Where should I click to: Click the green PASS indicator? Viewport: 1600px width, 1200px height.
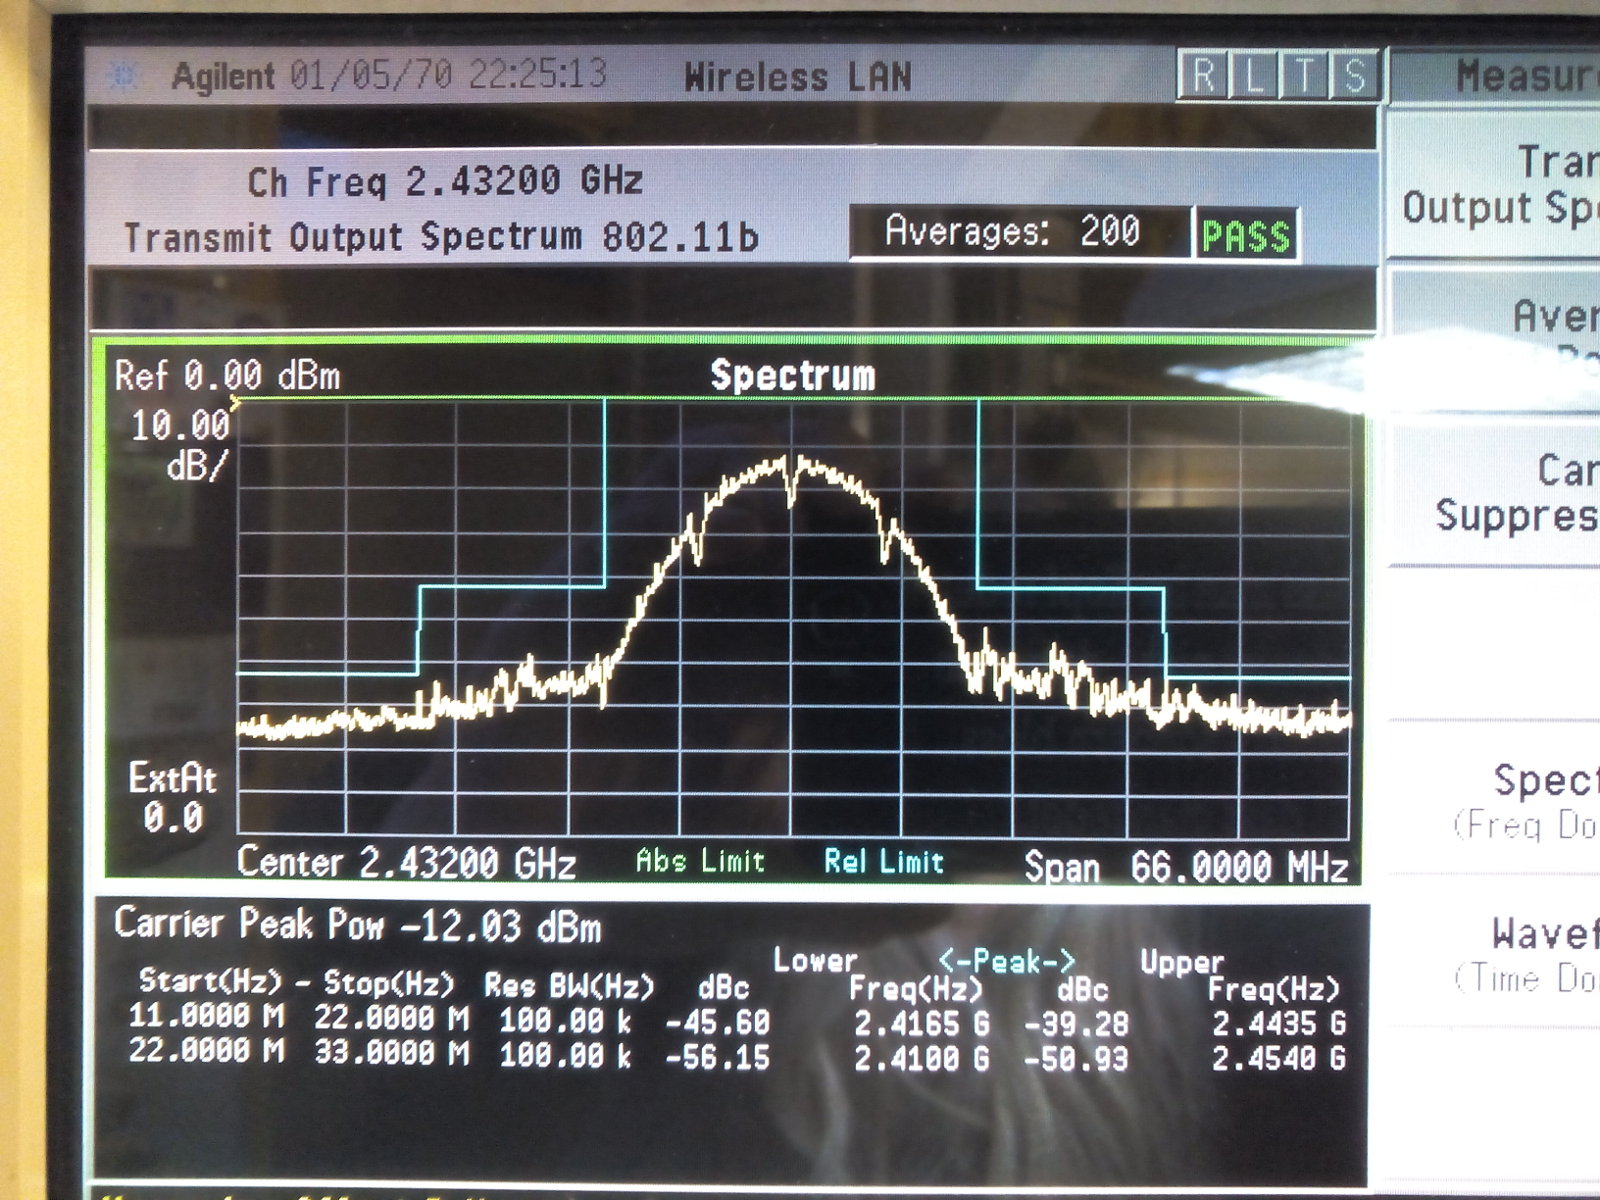tap(1246, 236)
